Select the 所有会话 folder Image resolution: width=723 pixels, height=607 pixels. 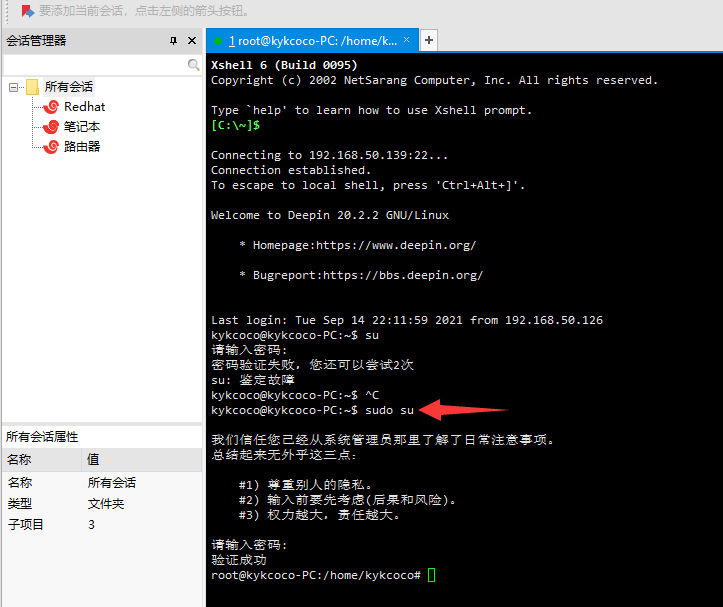(69, 87)
